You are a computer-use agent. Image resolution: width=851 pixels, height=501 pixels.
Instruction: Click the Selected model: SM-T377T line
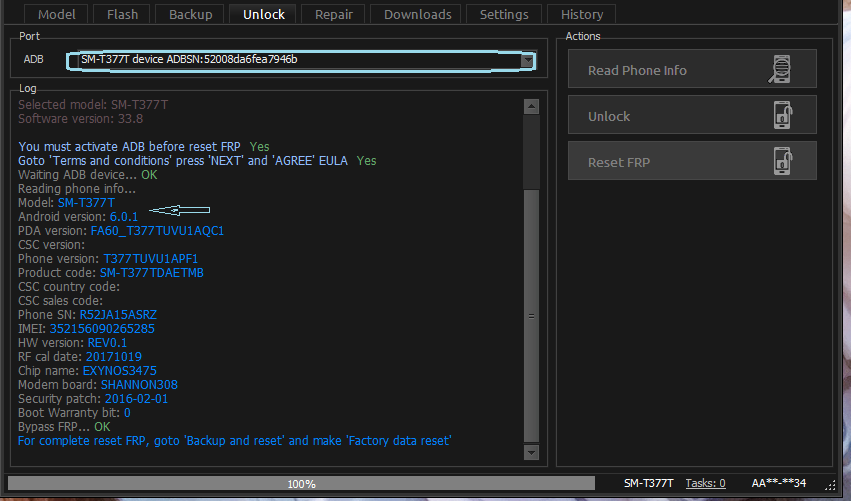[x=93, y=105]
